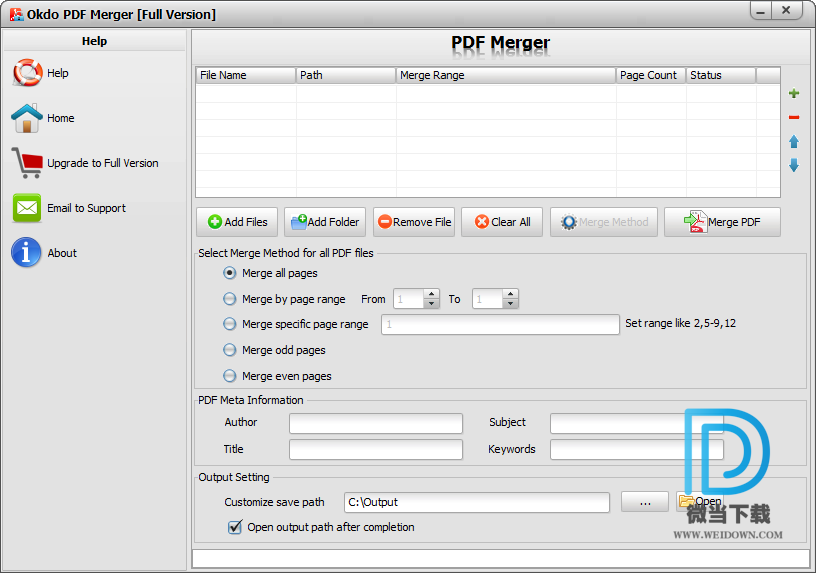
Task: Close the Okdo PDF Merger window
Action: point(786,10)
